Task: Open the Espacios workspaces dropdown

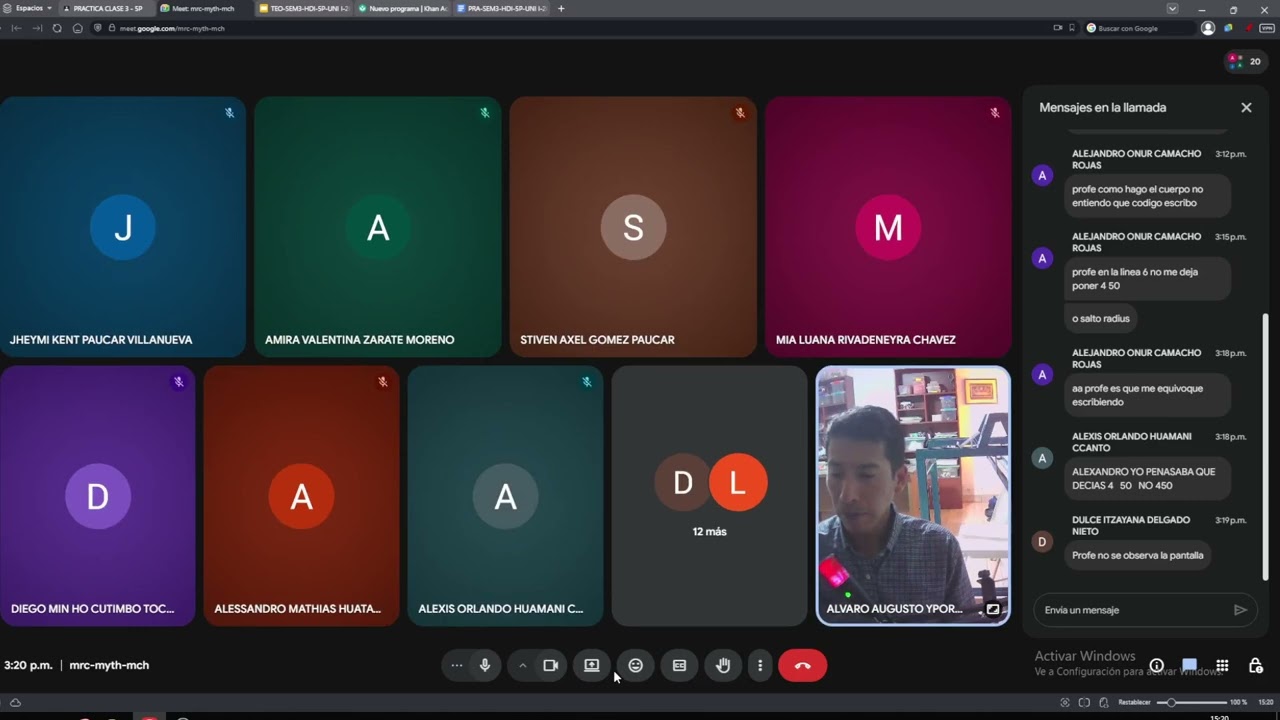Action: click(28, 8)
